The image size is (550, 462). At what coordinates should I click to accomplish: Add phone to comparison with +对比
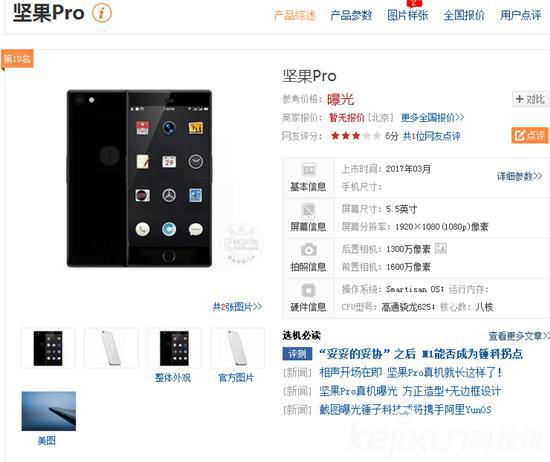pyautogui.click(x=530, y=99)
